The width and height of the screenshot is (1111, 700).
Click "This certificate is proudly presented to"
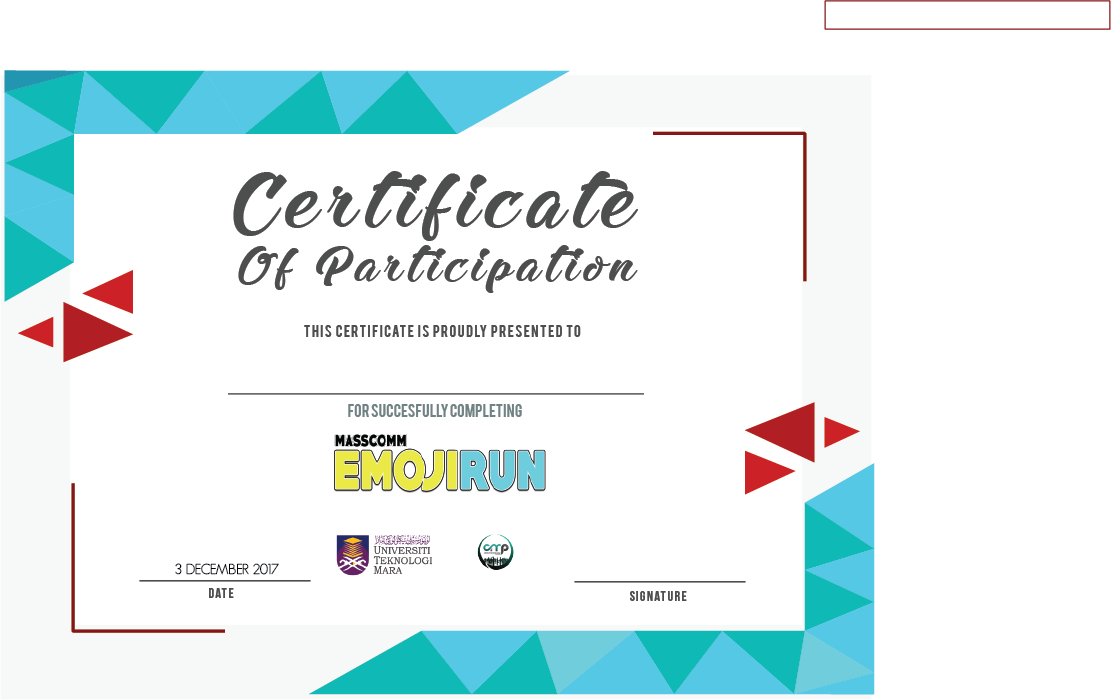coord(442,331)
